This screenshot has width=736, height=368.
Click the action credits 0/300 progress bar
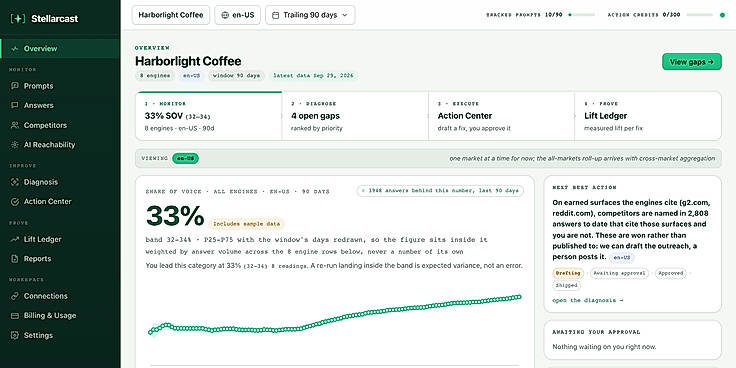click(x=699, y=15)
